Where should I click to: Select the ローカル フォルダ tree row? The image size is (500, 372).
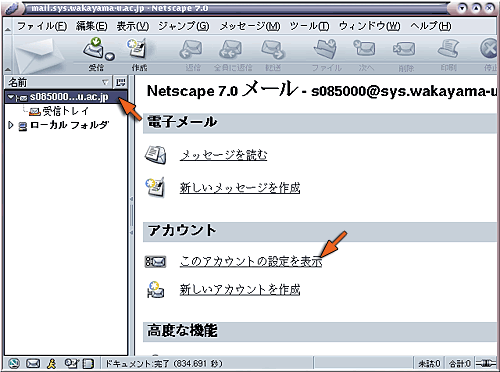point(66,125)
